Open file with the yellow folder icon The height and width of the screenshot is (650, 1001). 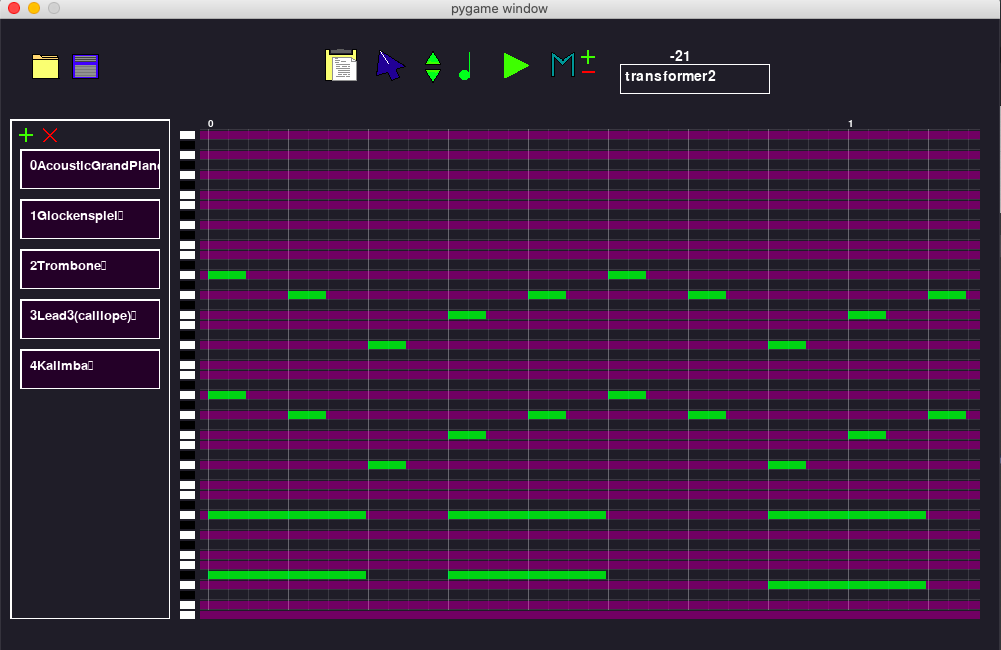tap(45, 66)
